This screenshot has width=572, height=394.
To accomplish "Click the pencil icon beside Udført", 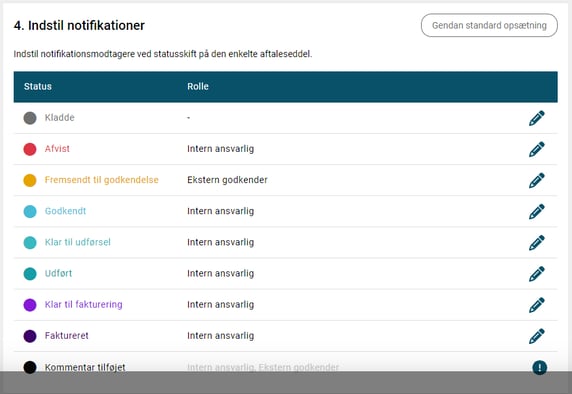I will [x=537, y=274].
